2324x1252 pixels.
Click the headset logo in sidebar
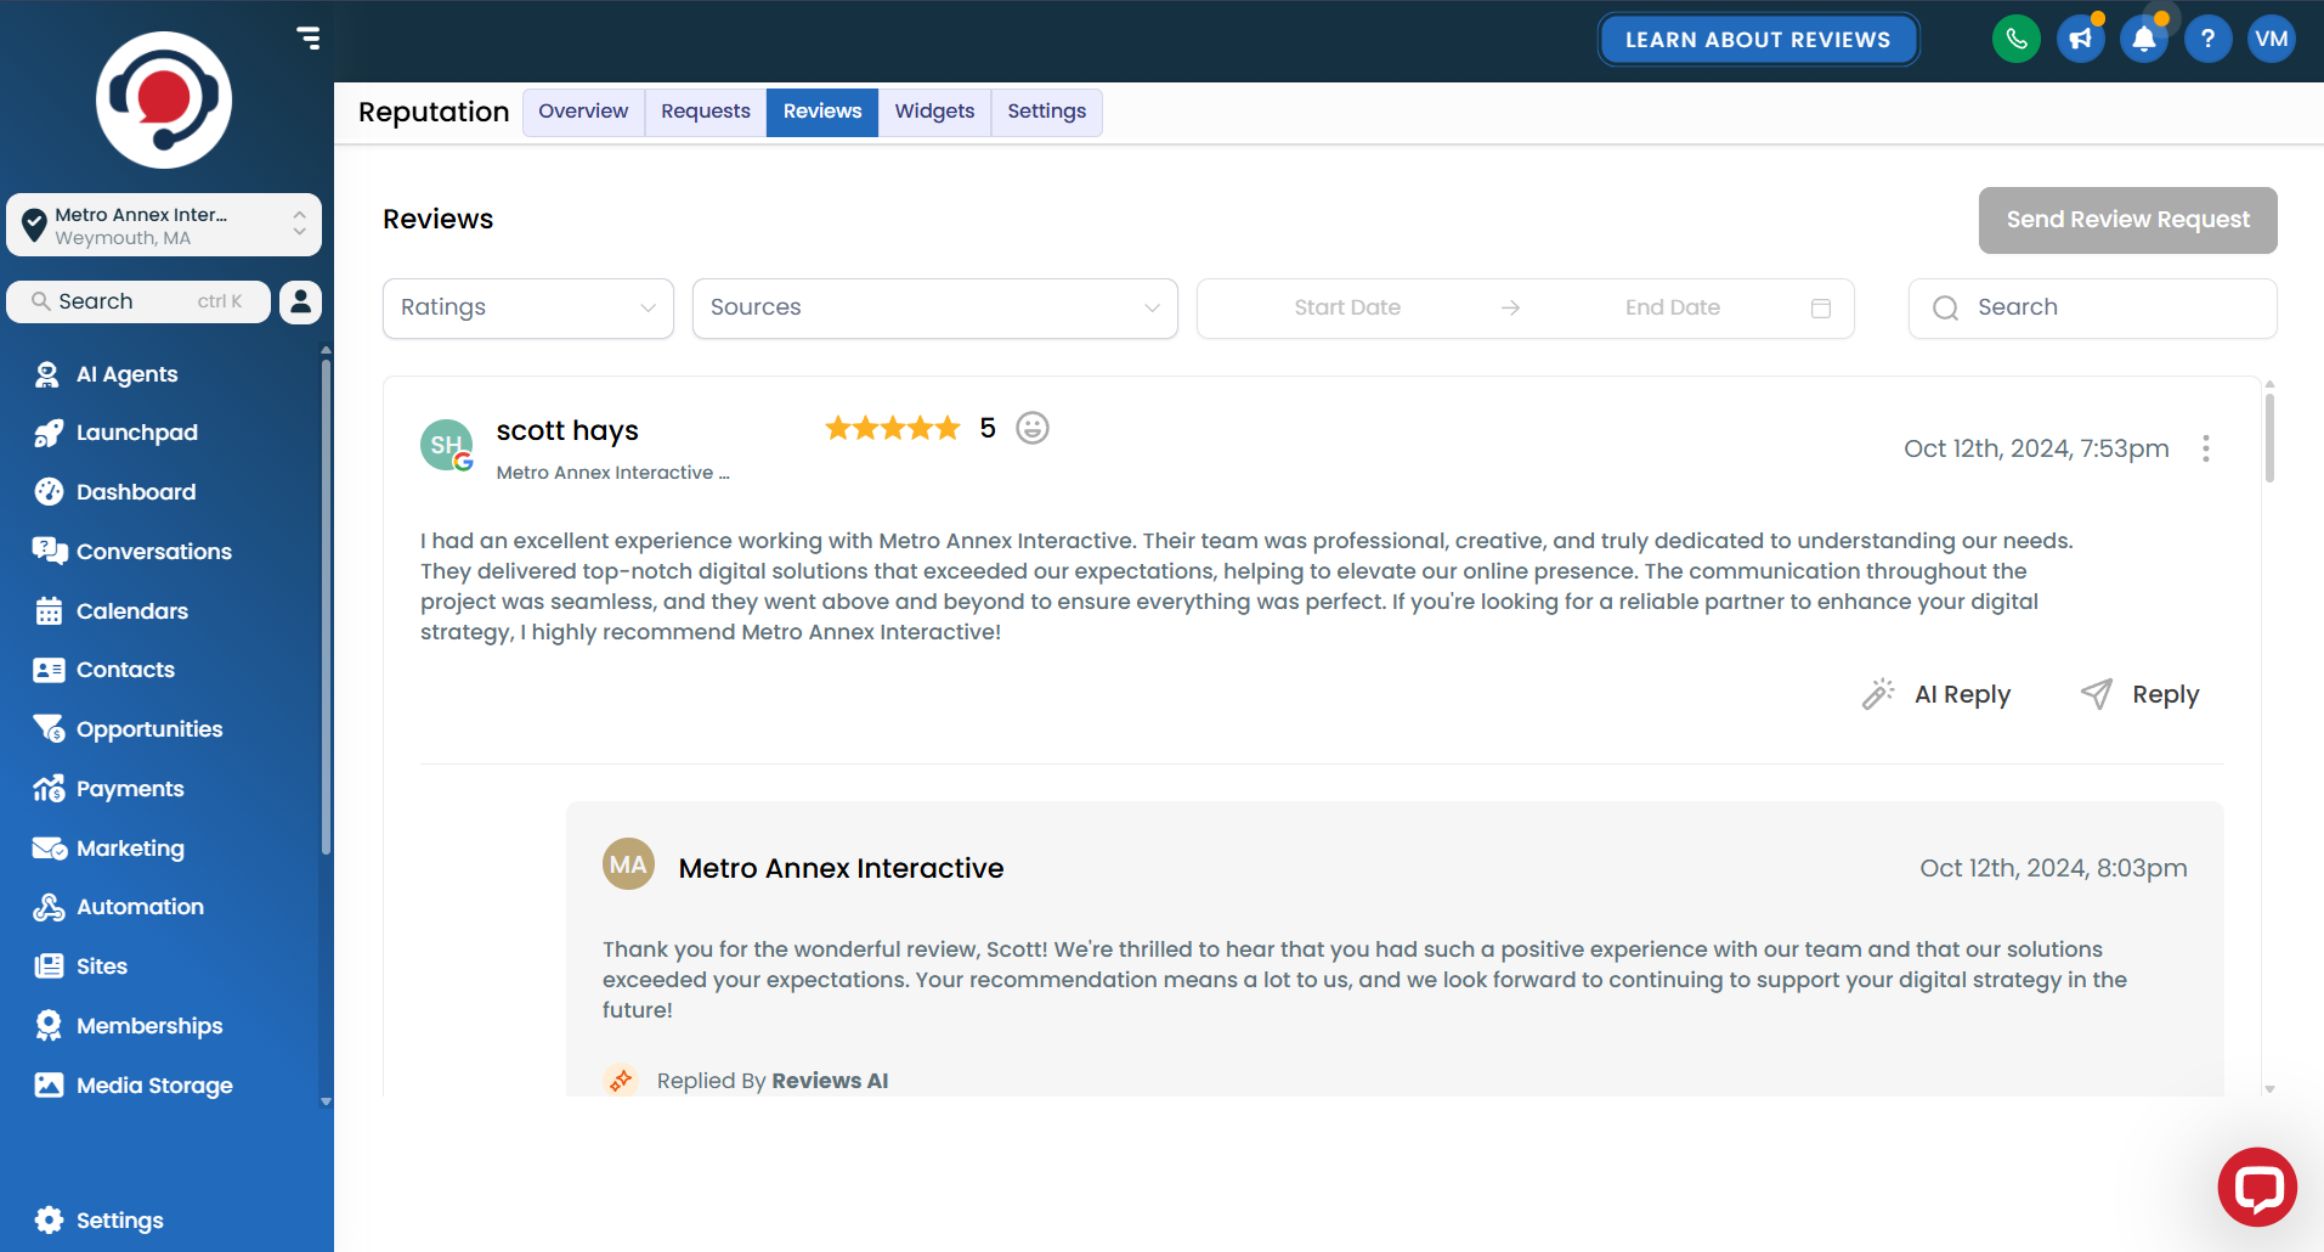(164, 100)
